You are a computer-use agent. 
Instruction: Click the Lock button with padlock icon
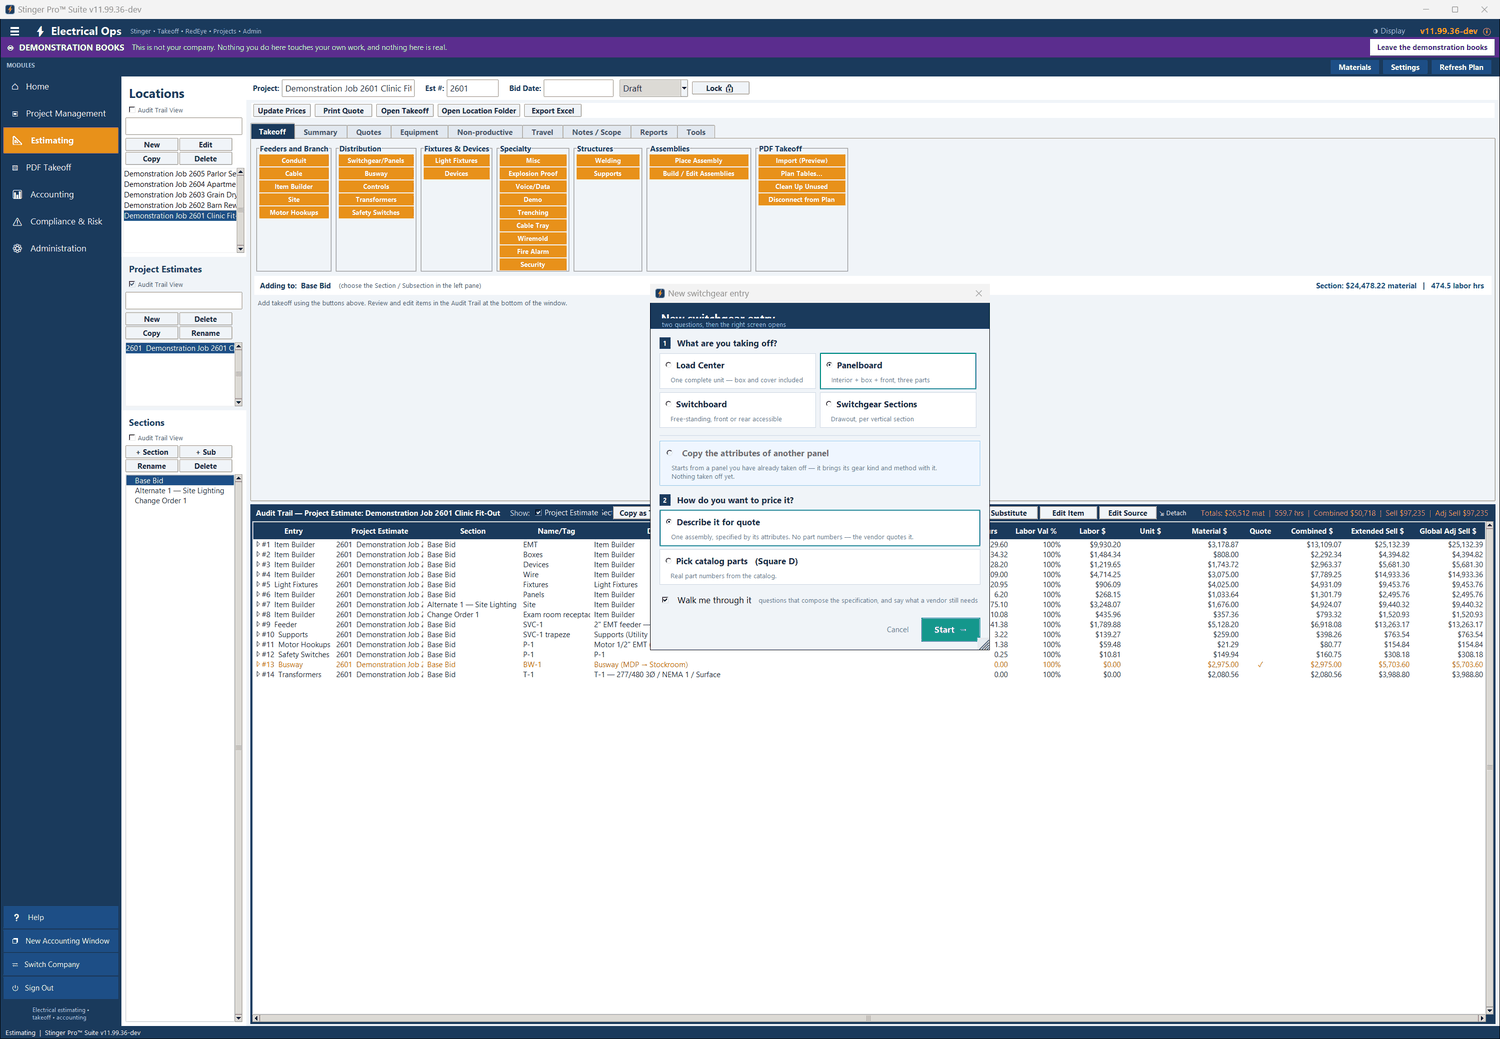pyautogui.click(x=720, y=88)
